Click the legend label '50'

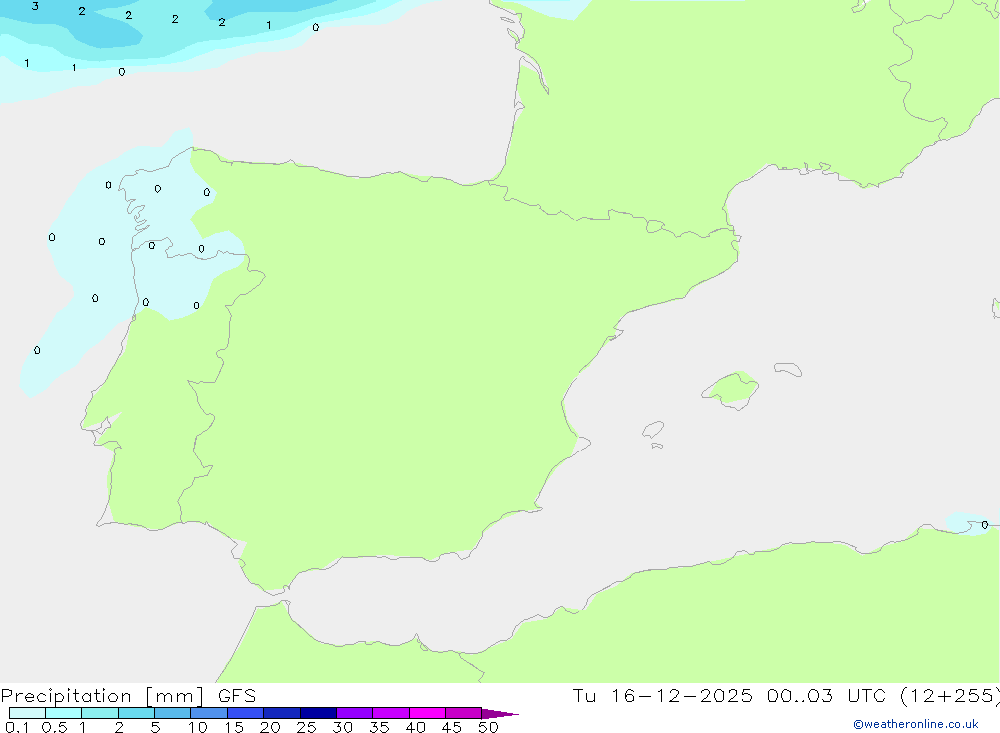pyautogui.click(x=489, y=727)
